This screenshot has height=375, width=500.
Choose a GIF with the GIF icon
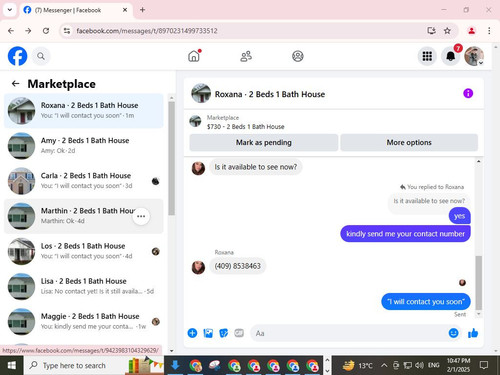click(239, 333)
